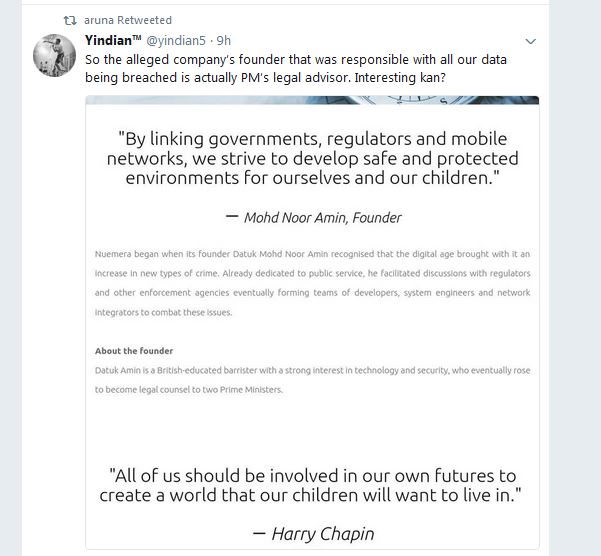
Task: Click the "By linking governments" quote
Action: point(312,158)
